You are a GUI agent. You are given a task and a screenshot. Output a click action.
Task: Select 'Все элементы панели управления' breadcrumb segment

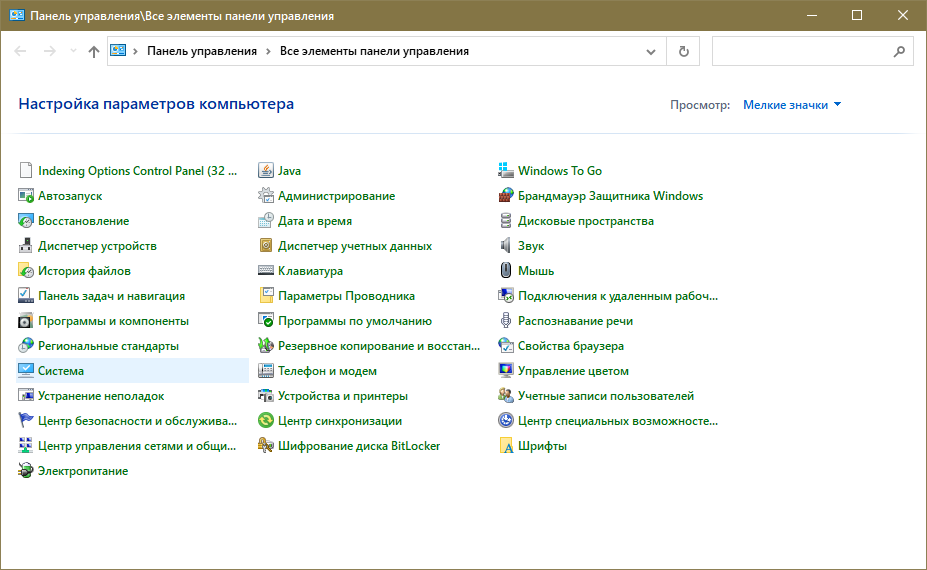click(374, 51)
